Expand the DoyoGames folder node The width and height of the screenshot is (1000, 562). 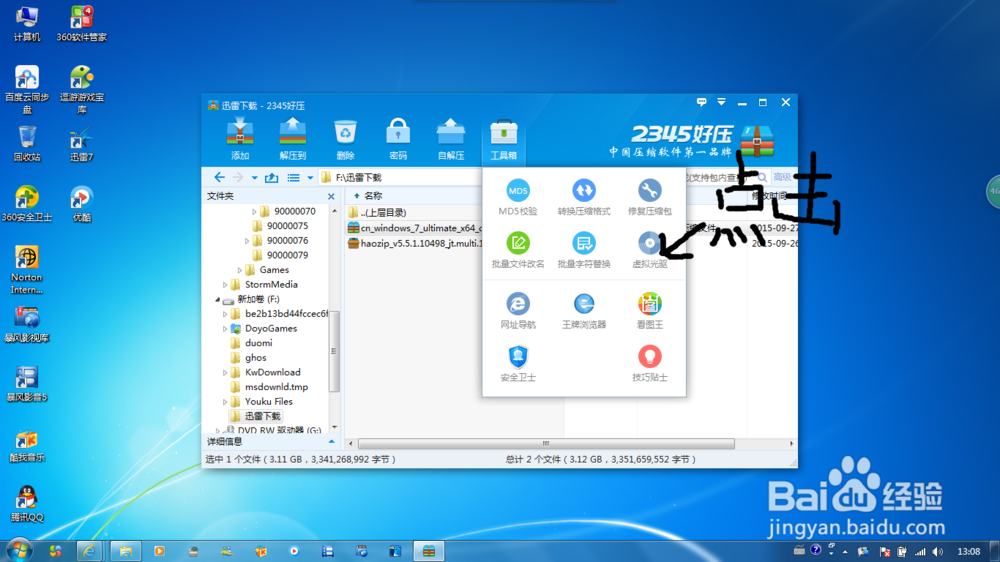tap(225, 329)
